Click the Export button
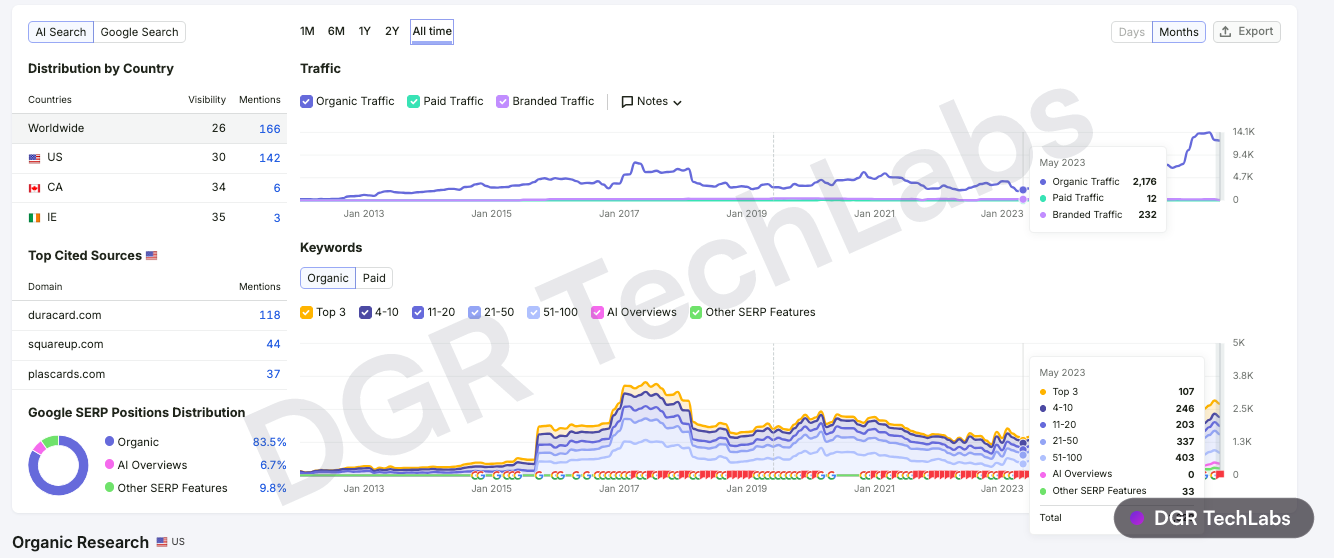 [x=1247, y=32]
